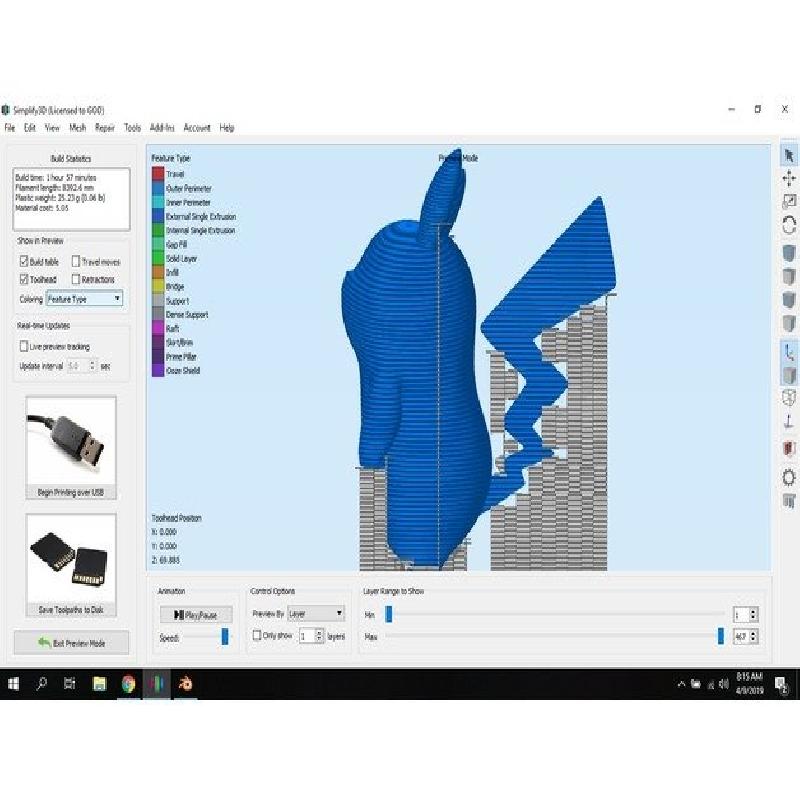
Task: Open the Add-Ins menu
Action: coord(162,128)
